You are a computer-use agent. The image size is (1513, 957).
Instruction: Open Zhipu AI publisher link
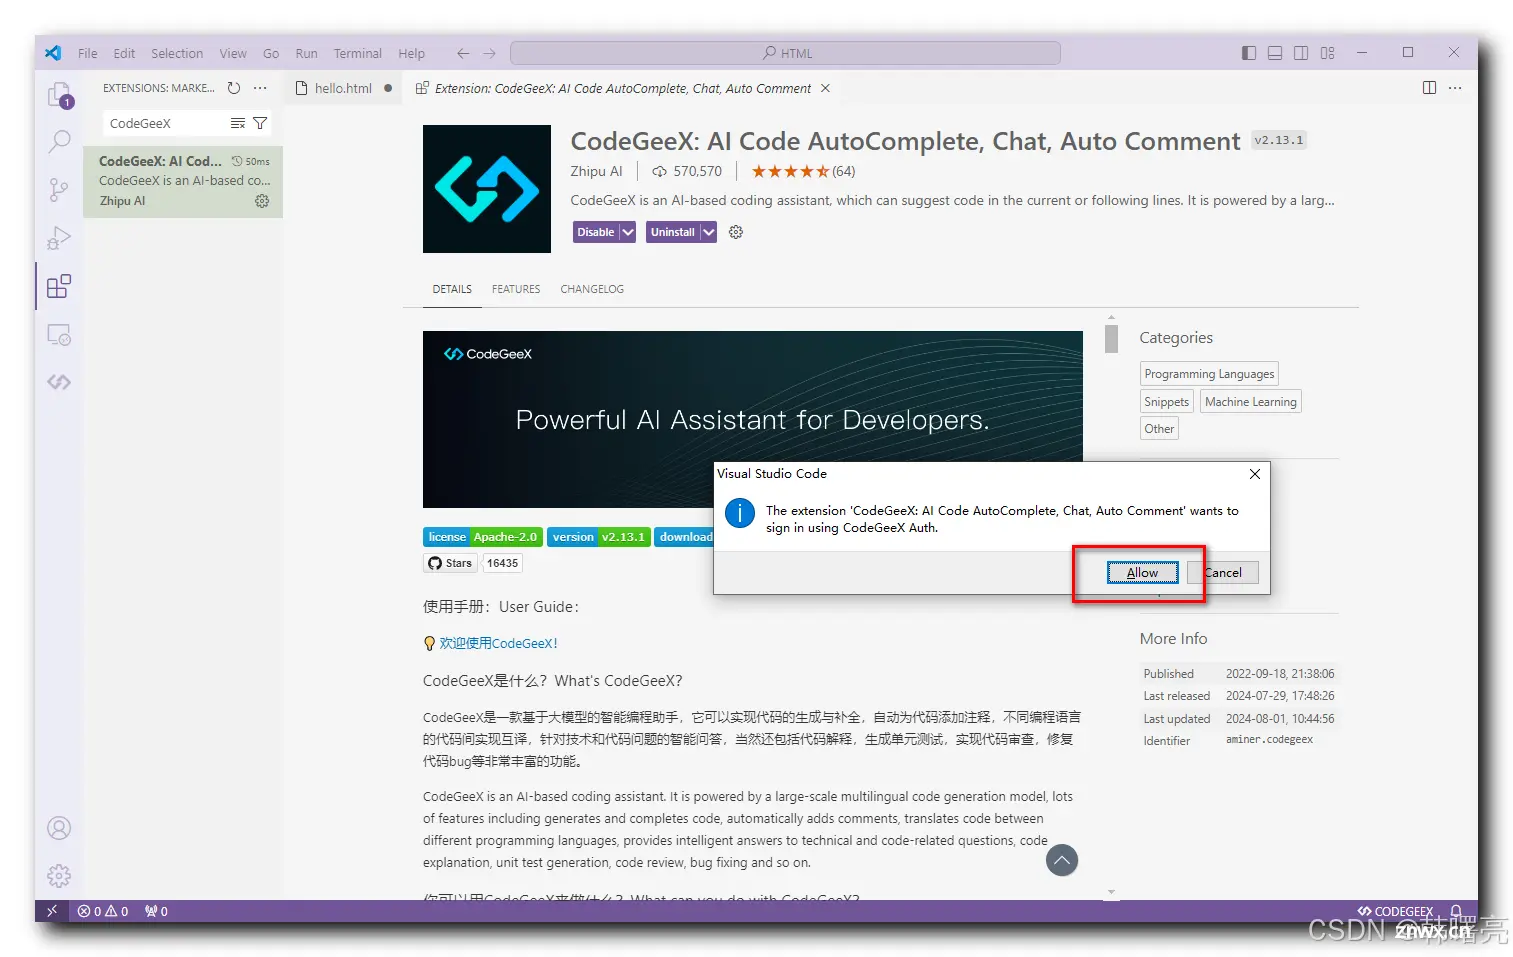[596, 171]
